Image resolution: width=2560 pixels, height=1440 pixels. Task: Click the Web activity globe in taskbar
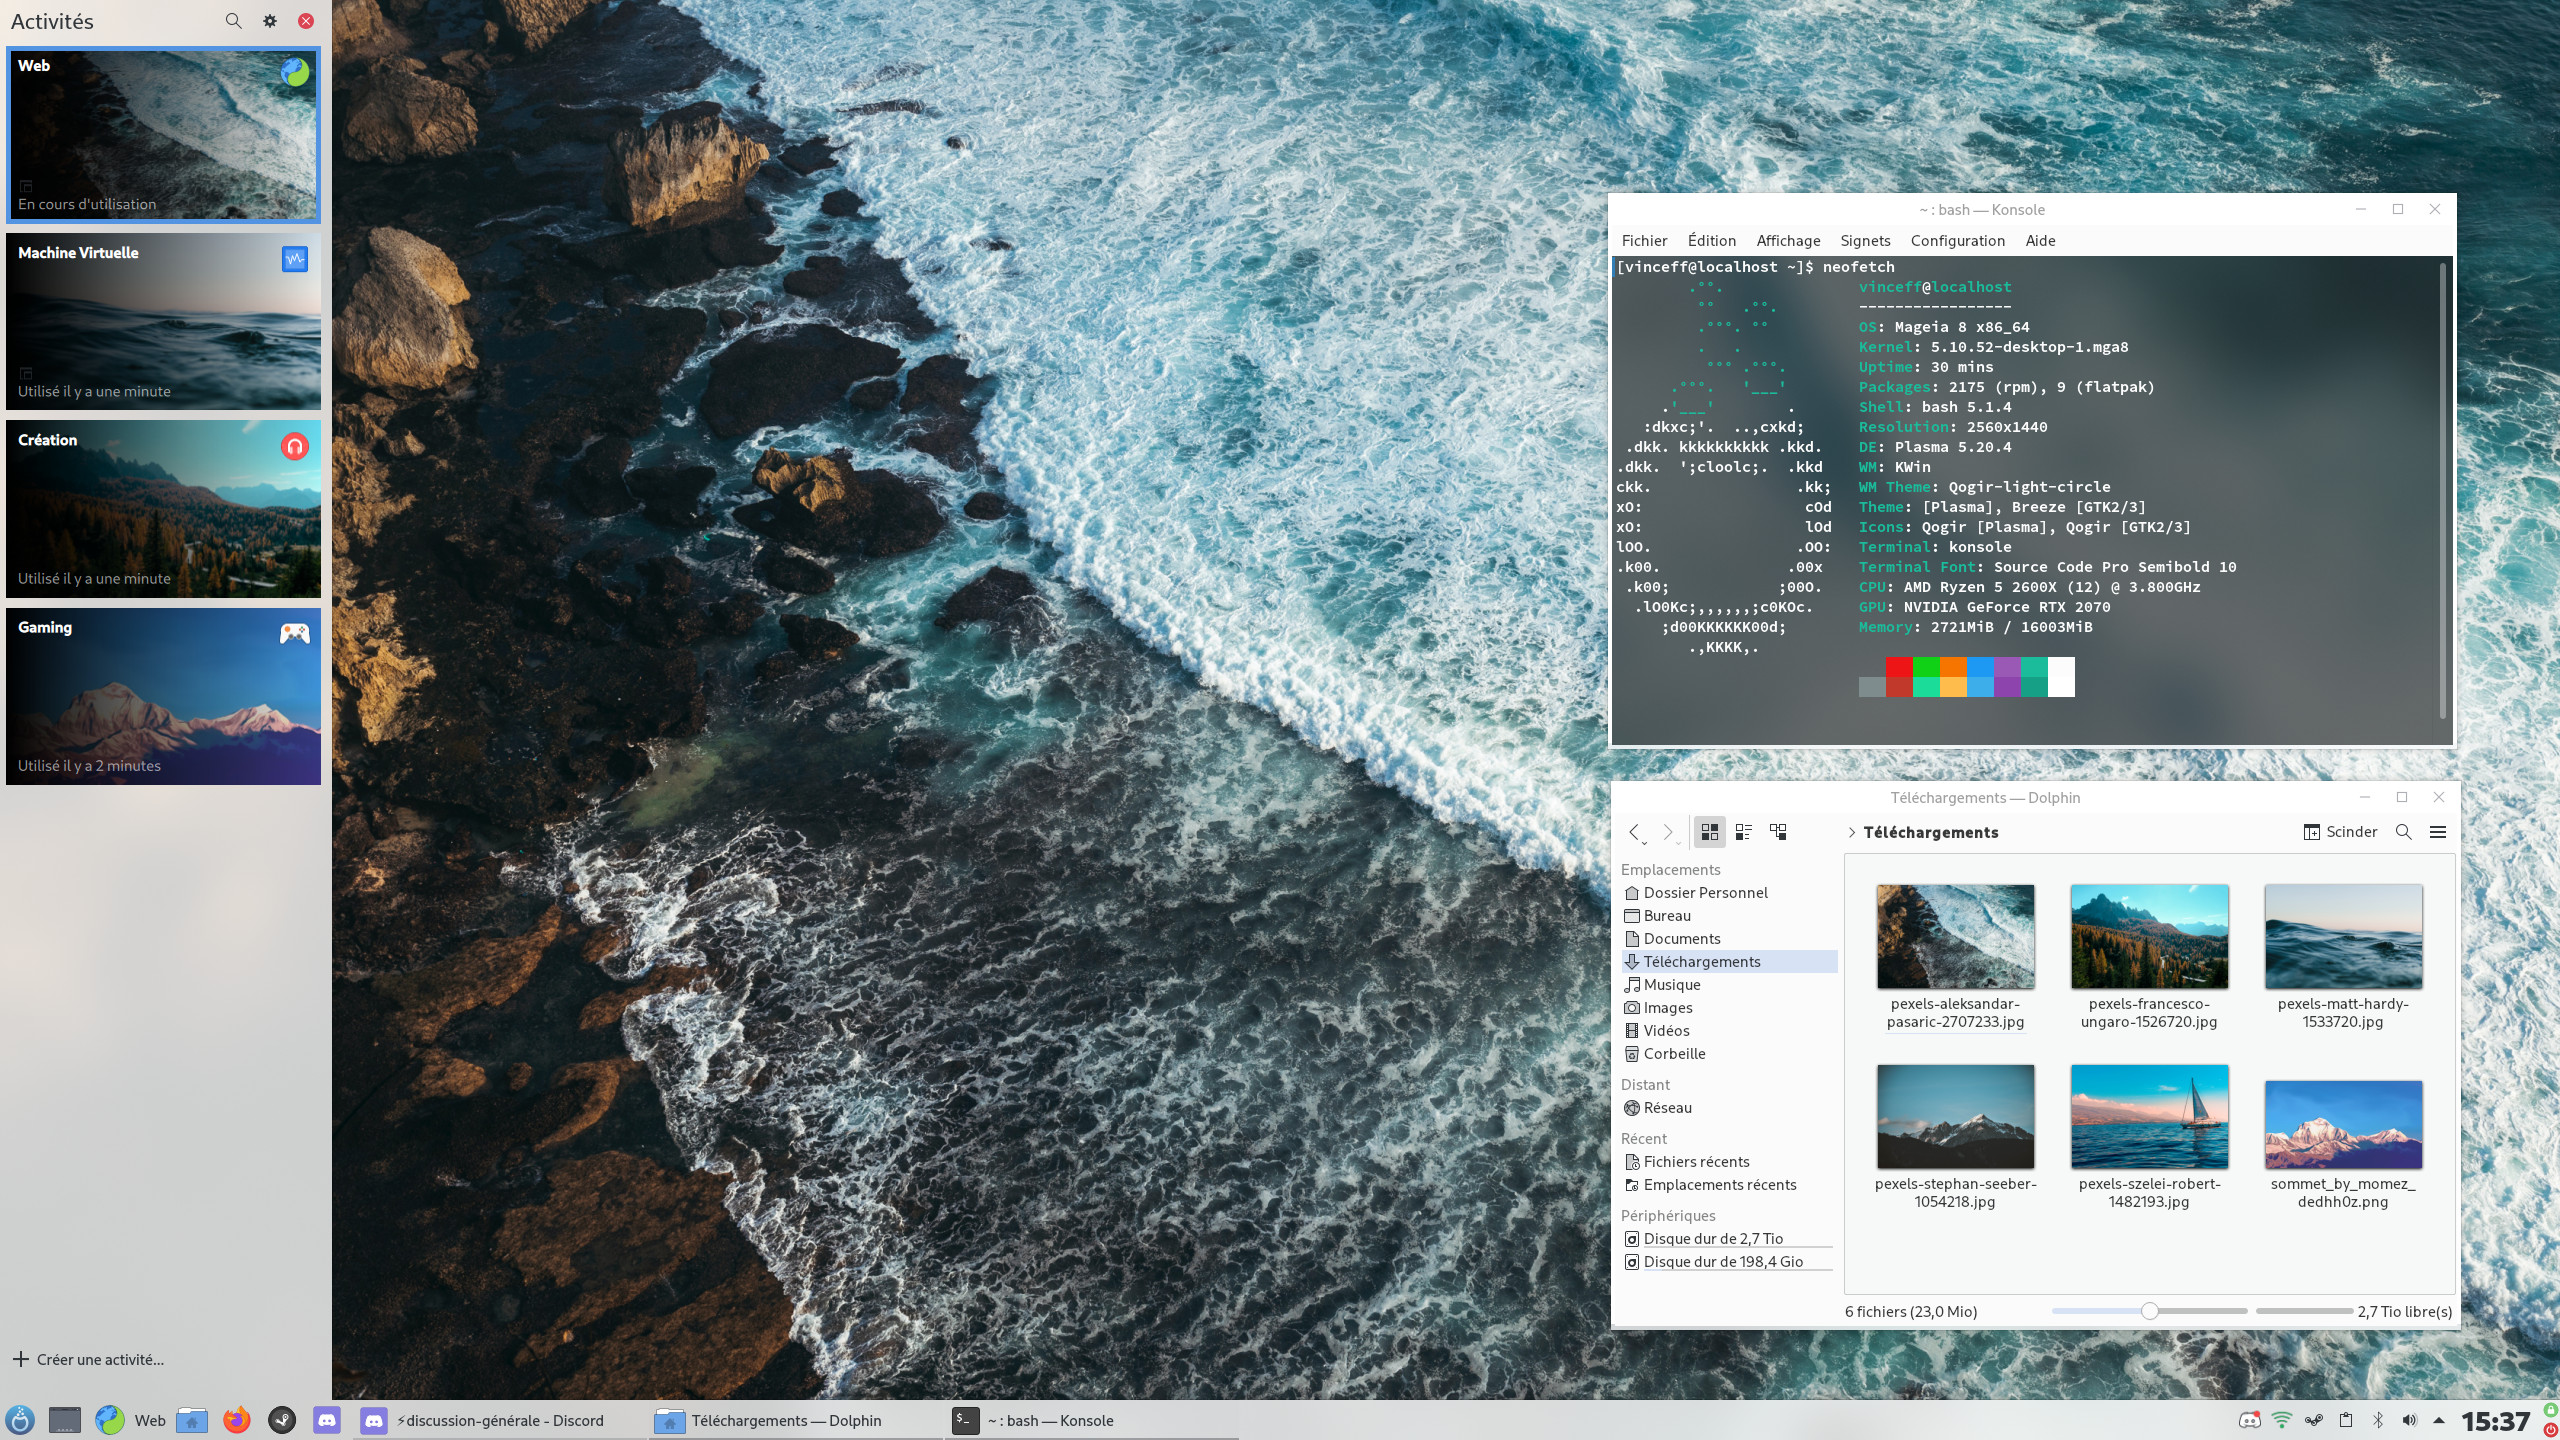click(110, 1420)
